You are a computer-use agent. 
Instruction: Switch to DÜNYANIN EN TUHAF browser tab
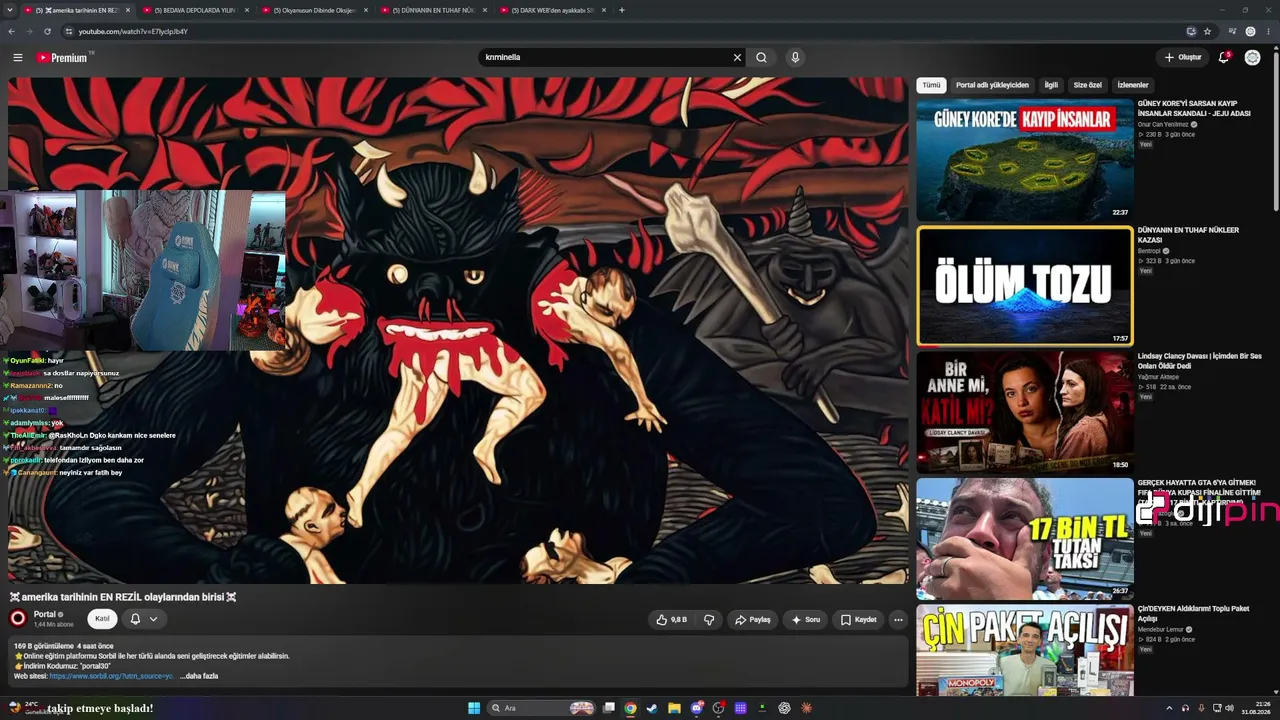[x=434, y=10]
